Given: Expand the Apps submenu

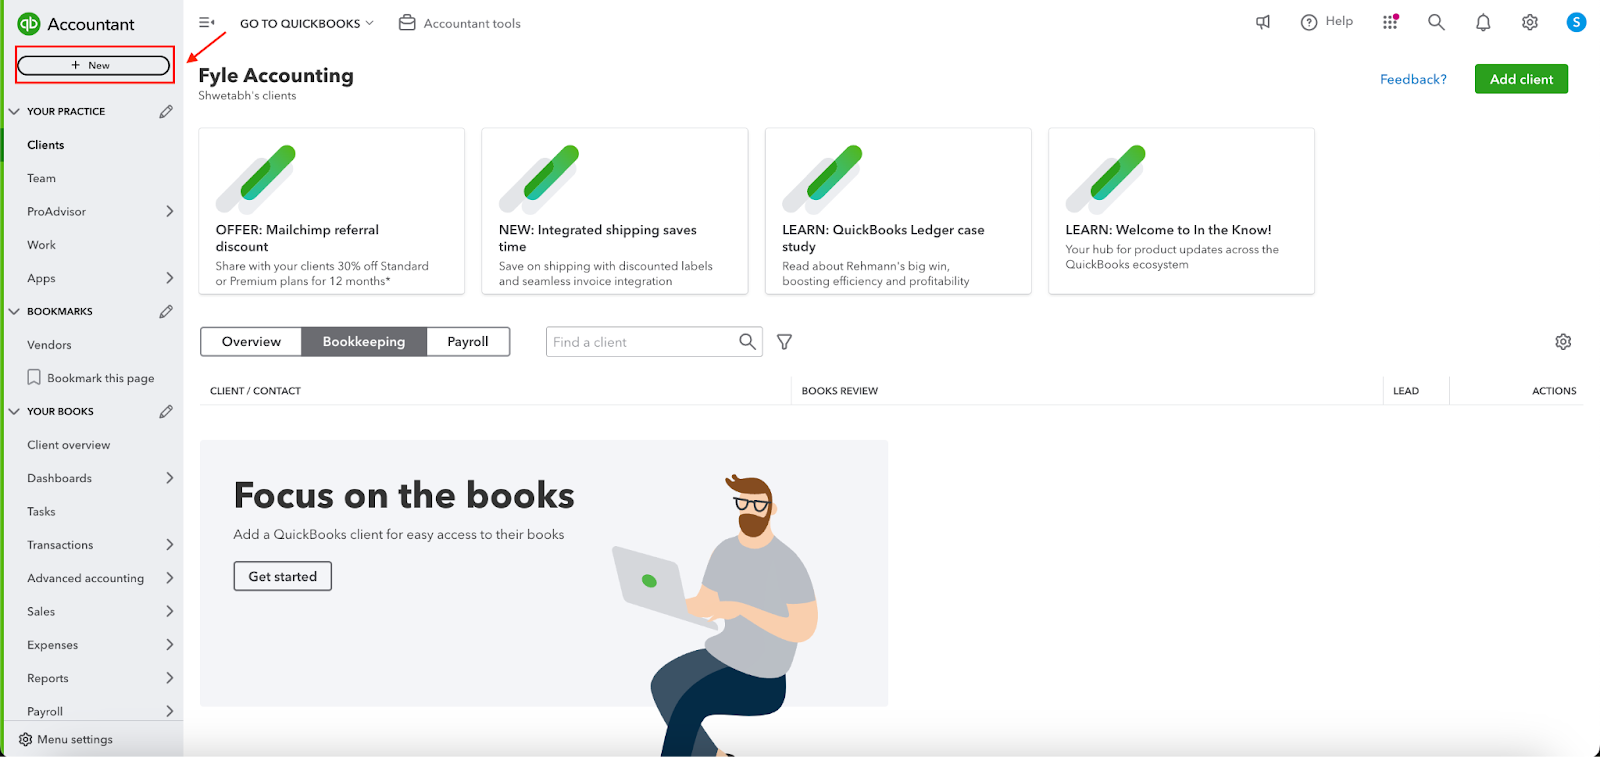Looking at the screenshot, I should click(169, 278).
